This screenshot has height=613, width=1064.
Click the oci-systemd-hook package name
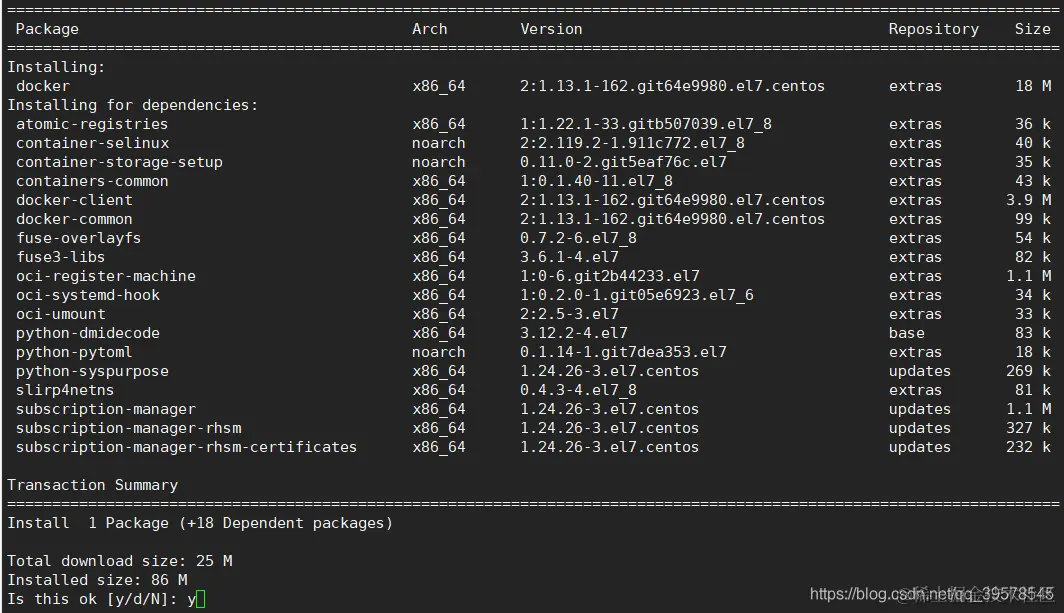(88, 295)
